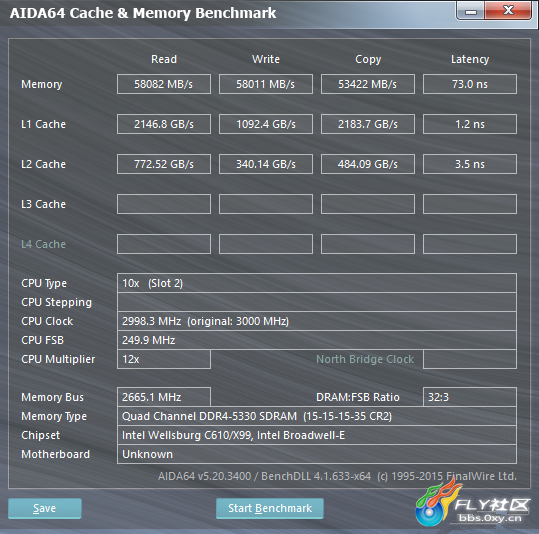Click the Memory Copy value box

pyautogui.click(x=368, y=84)
